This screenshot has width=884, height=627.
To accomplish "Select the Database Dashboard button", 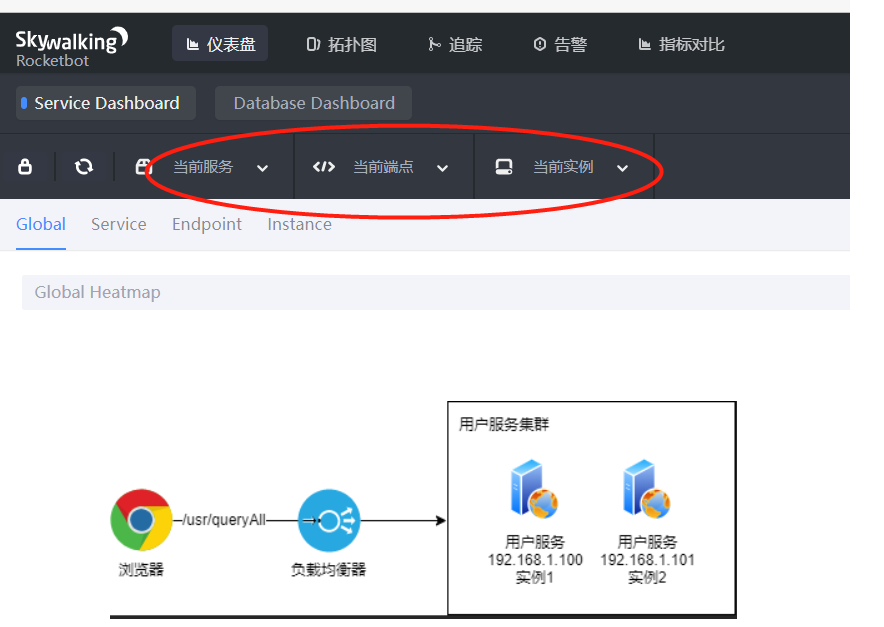I will [313, 103].
